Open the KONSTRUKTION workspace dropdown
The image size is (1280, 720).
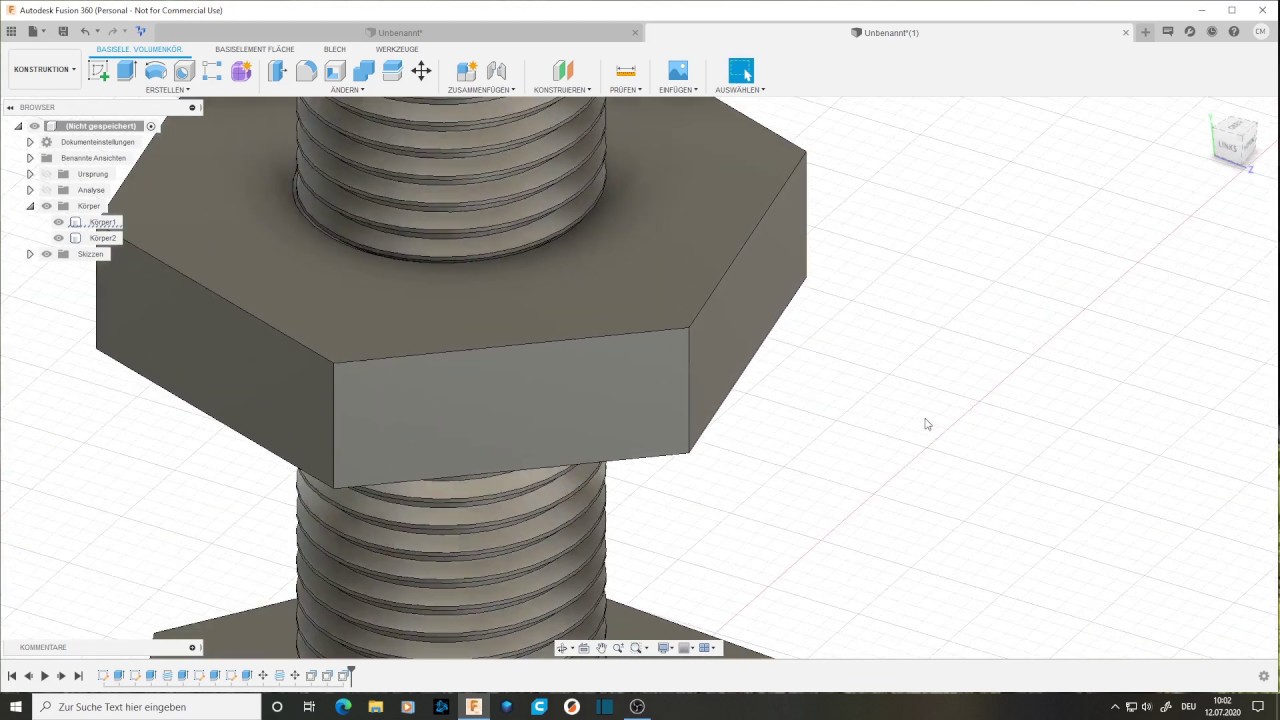[44, 69]
